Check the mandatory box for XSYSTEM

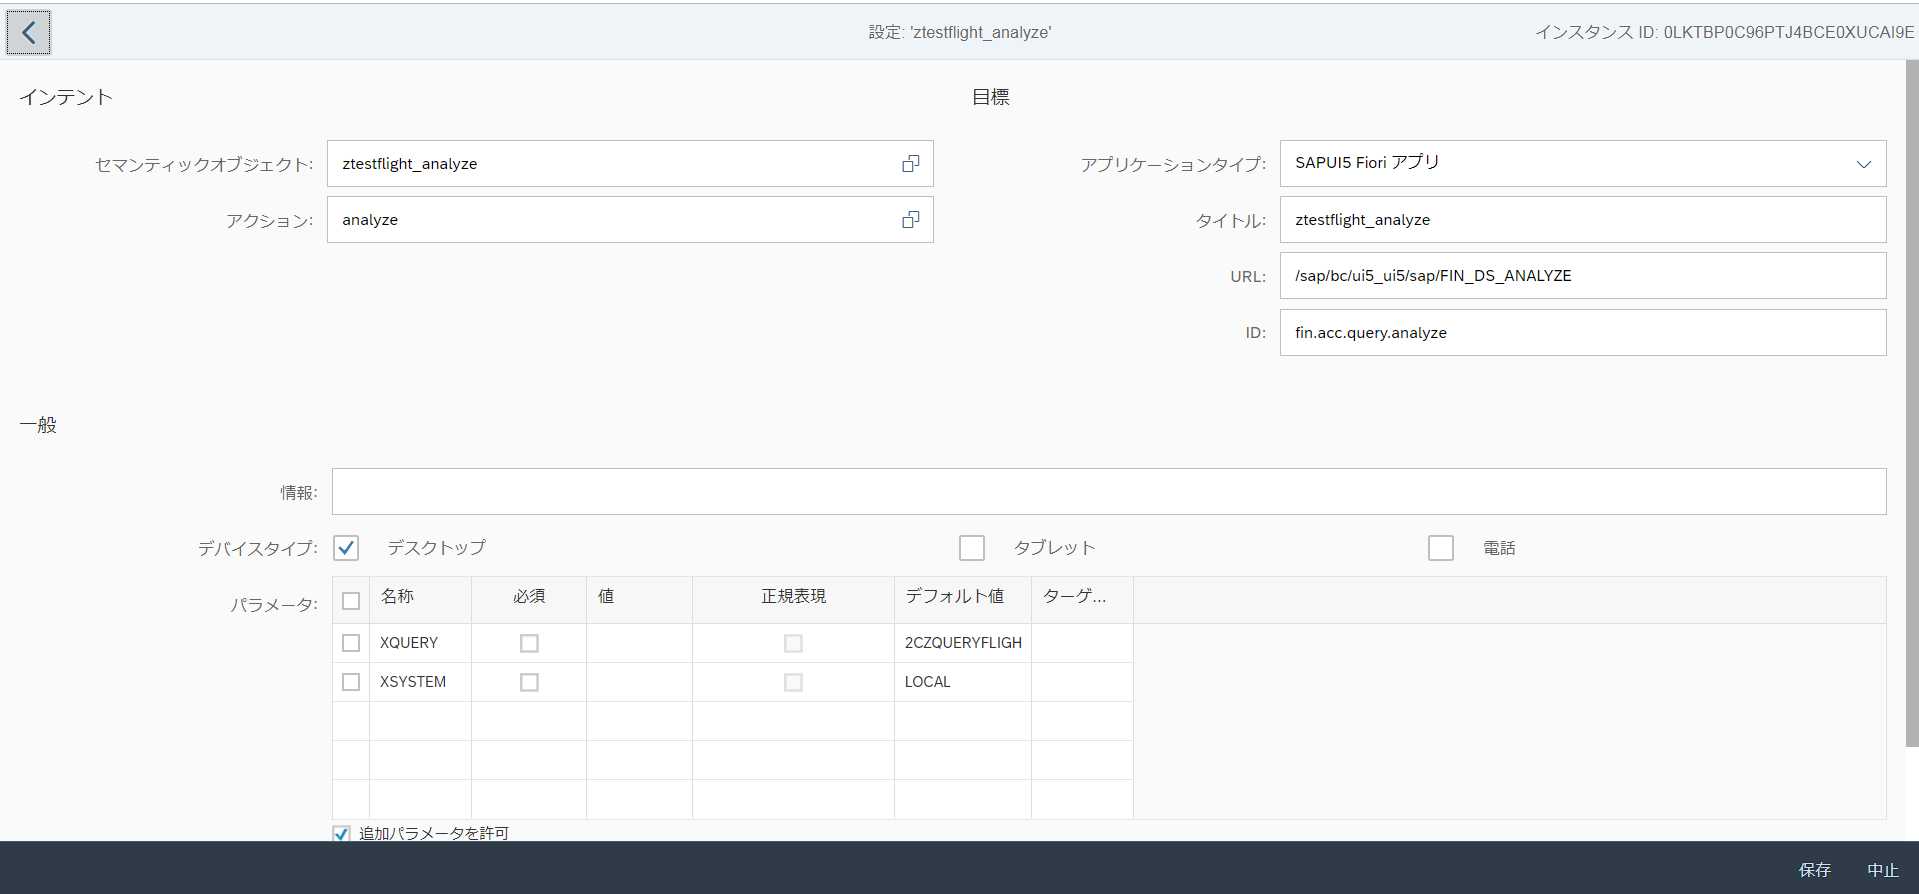529,682
